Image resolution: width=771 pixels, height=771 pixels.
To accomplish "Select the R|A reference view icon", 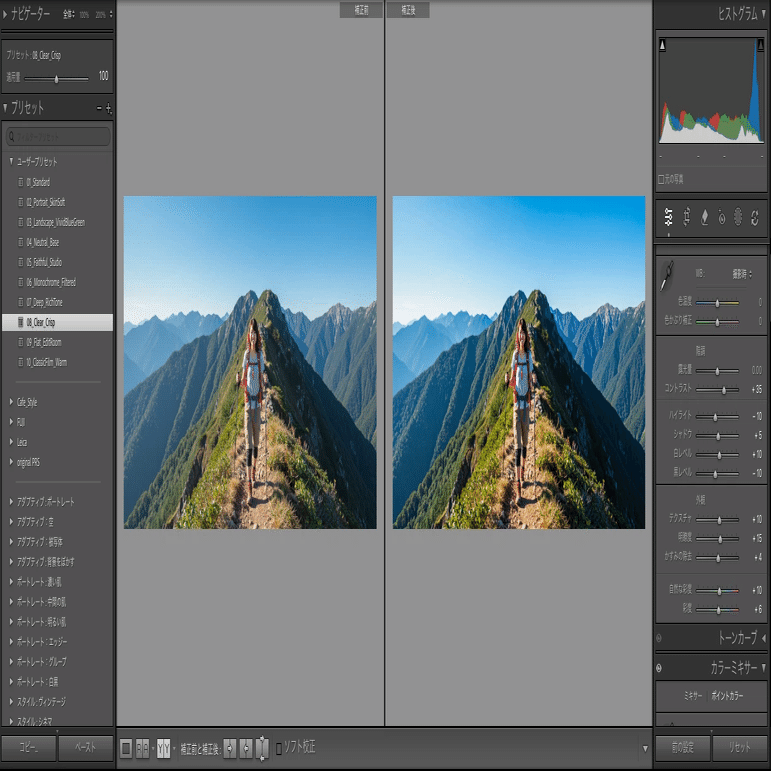I will coord(142,748).
